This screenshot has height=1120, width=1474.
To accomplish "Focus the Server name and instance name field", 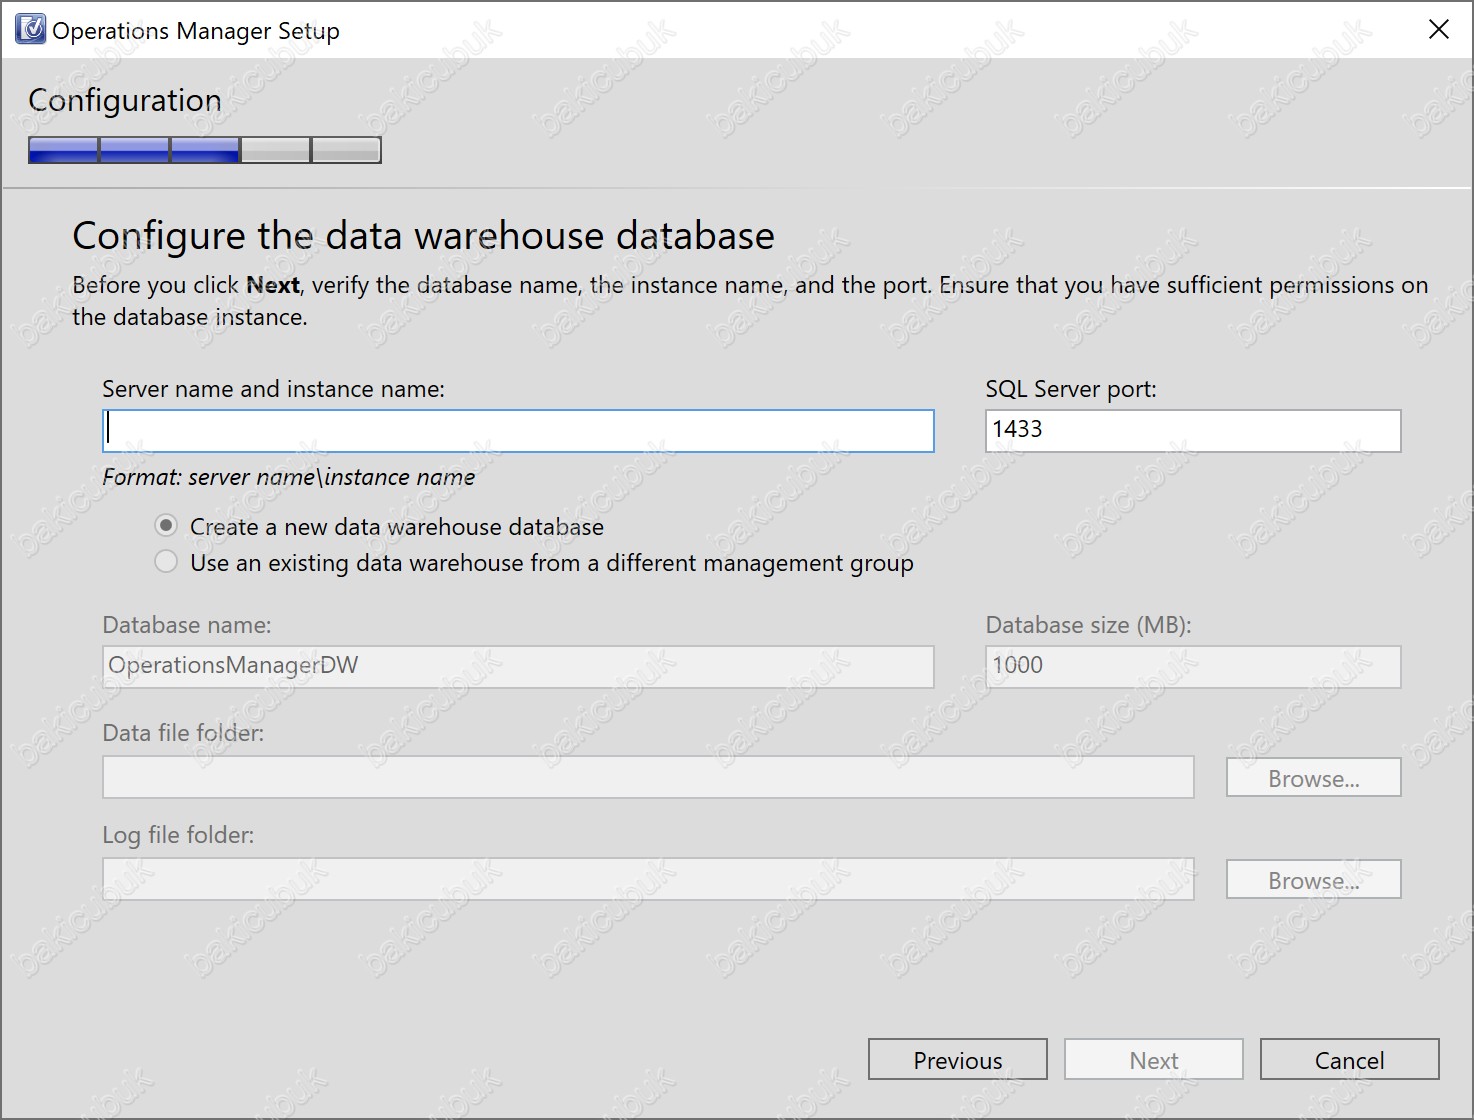I will point(518,431).
